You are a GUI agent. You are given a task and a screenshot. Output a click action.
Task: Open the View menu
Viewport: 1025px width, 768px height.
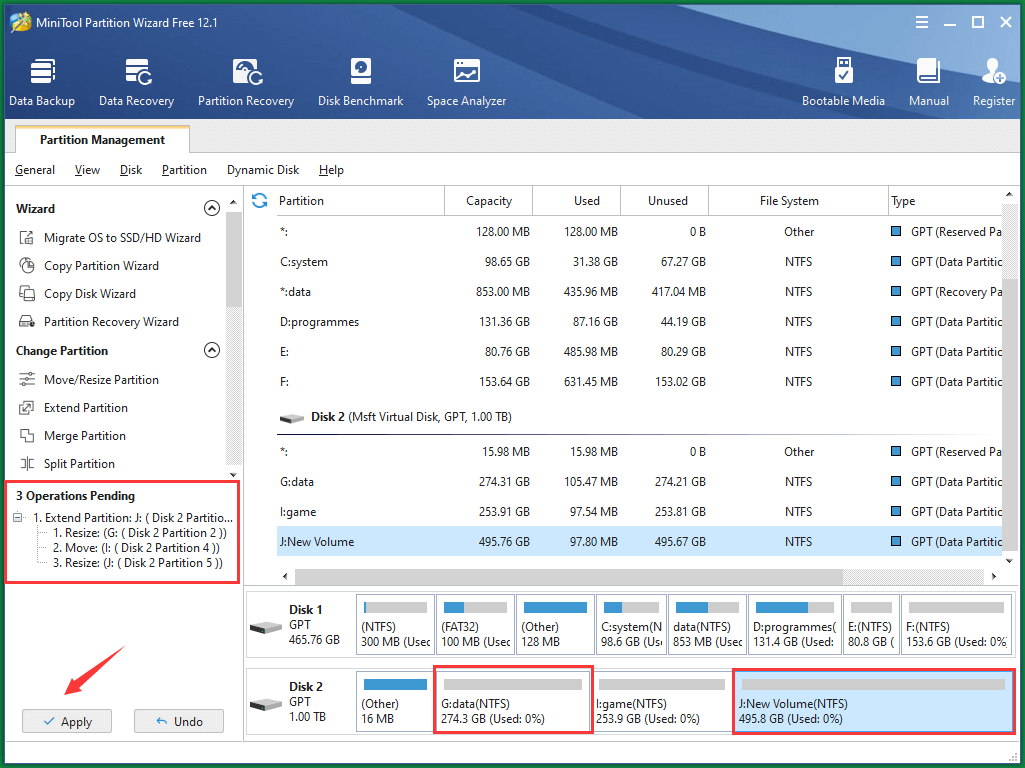[x=87, y=169]
